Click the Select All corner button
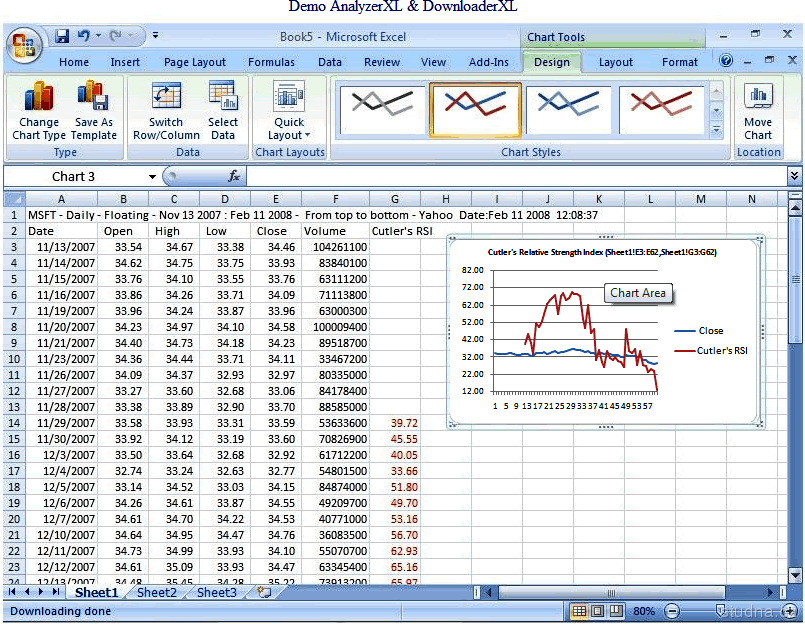The image size is (805, 624). 14,199
